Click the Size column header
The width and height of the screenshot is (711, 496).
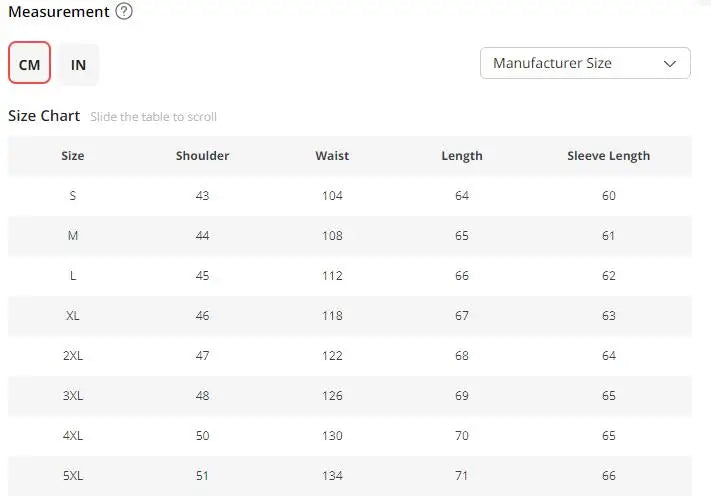click(x=73, y=156)
